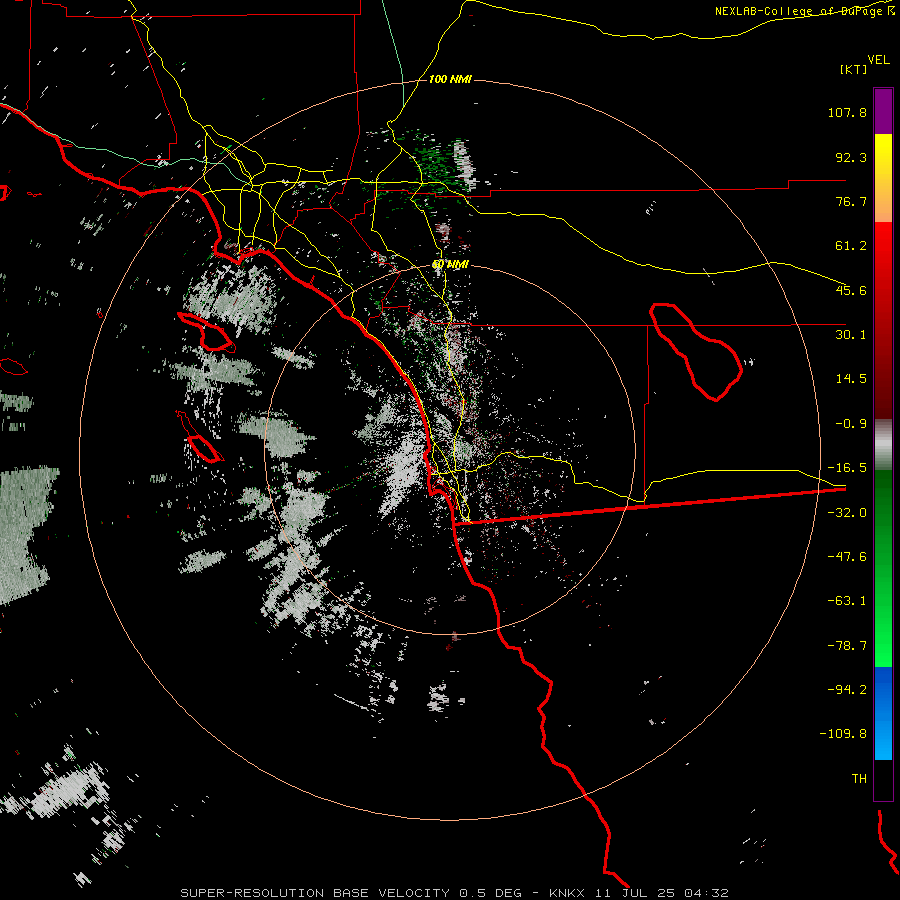
Task: Click the -109.8 velocity scale value
Action: 843,734
